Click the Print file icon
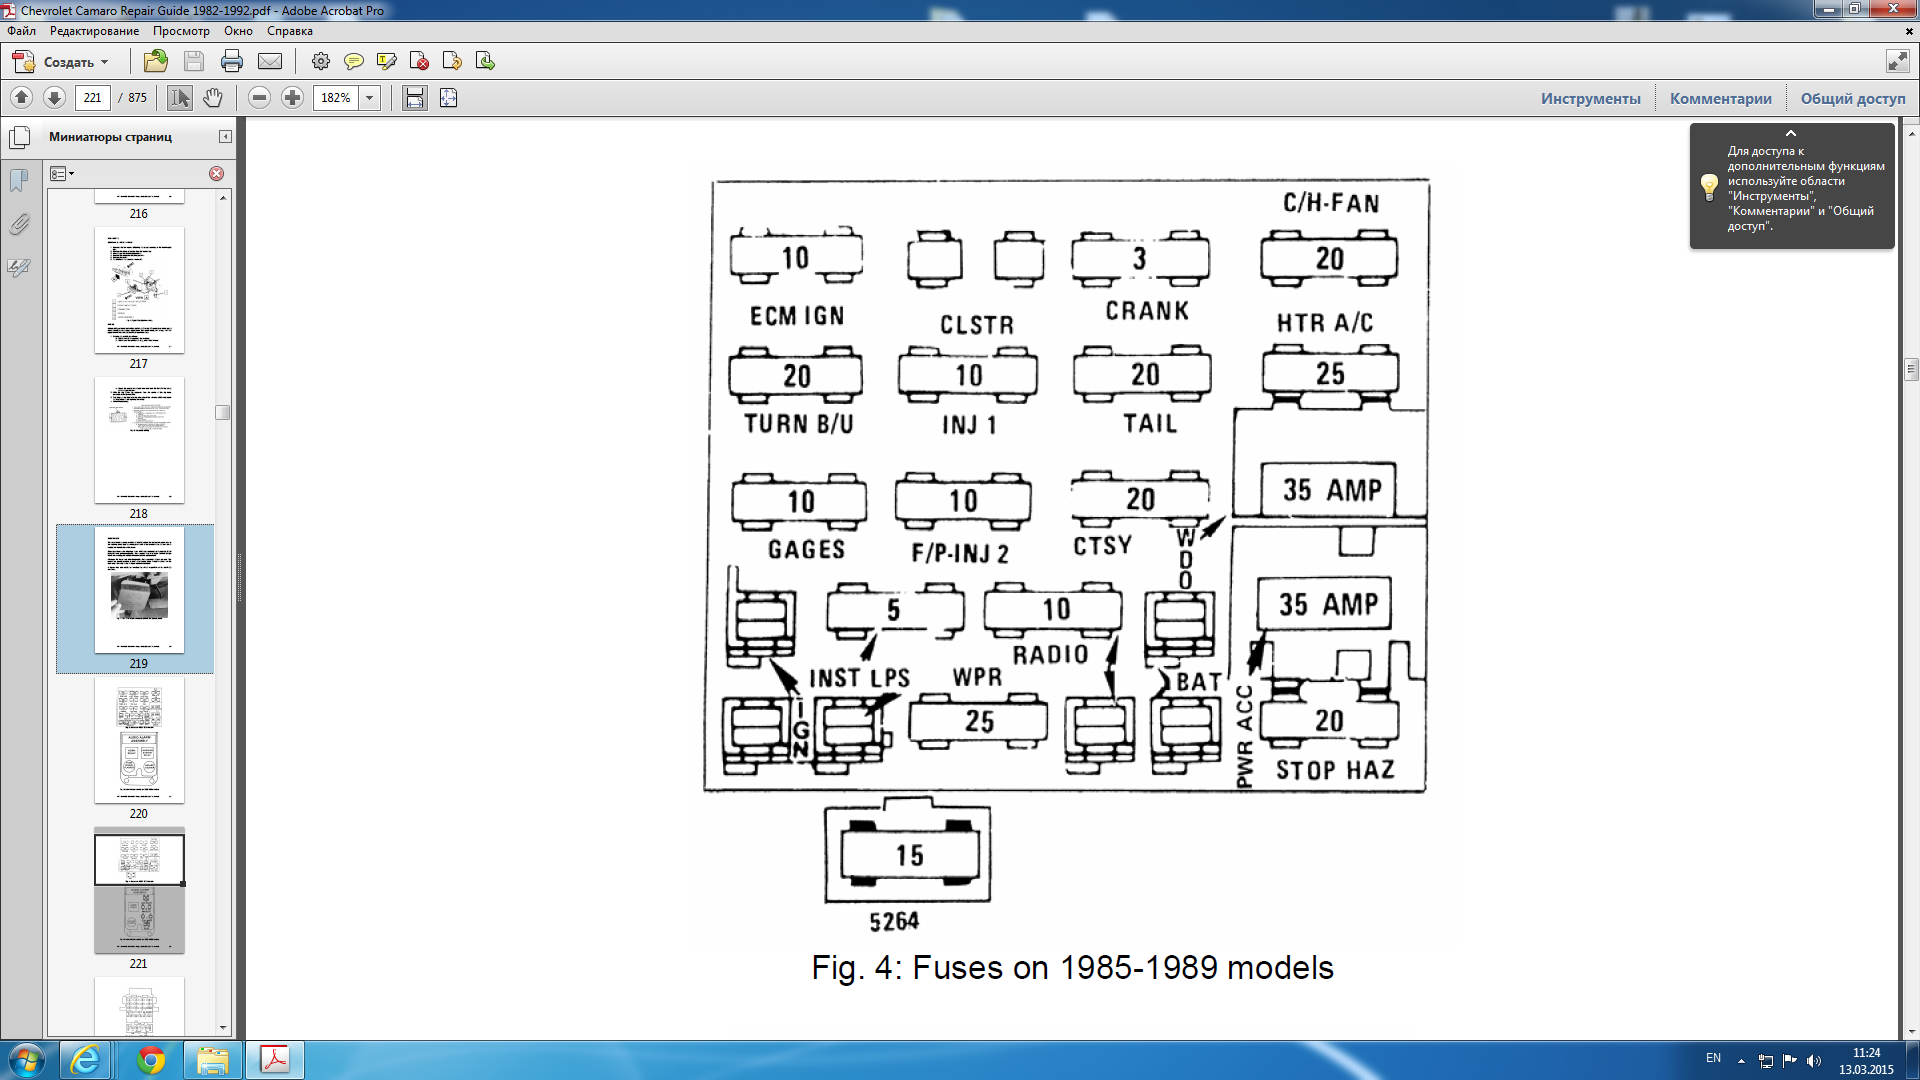 tap(232, 62)
